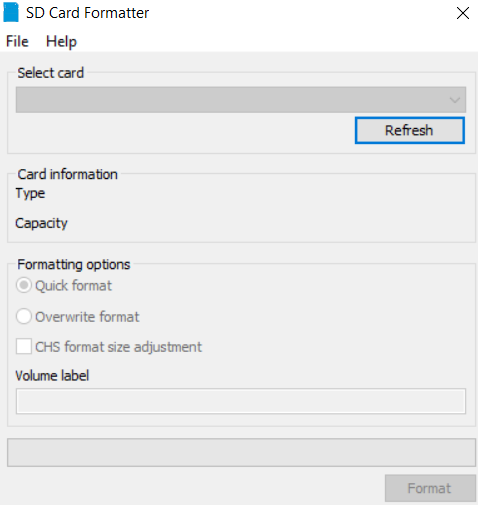Open the File menu
The height and width of the screenshot is (505, 478).
17,42
